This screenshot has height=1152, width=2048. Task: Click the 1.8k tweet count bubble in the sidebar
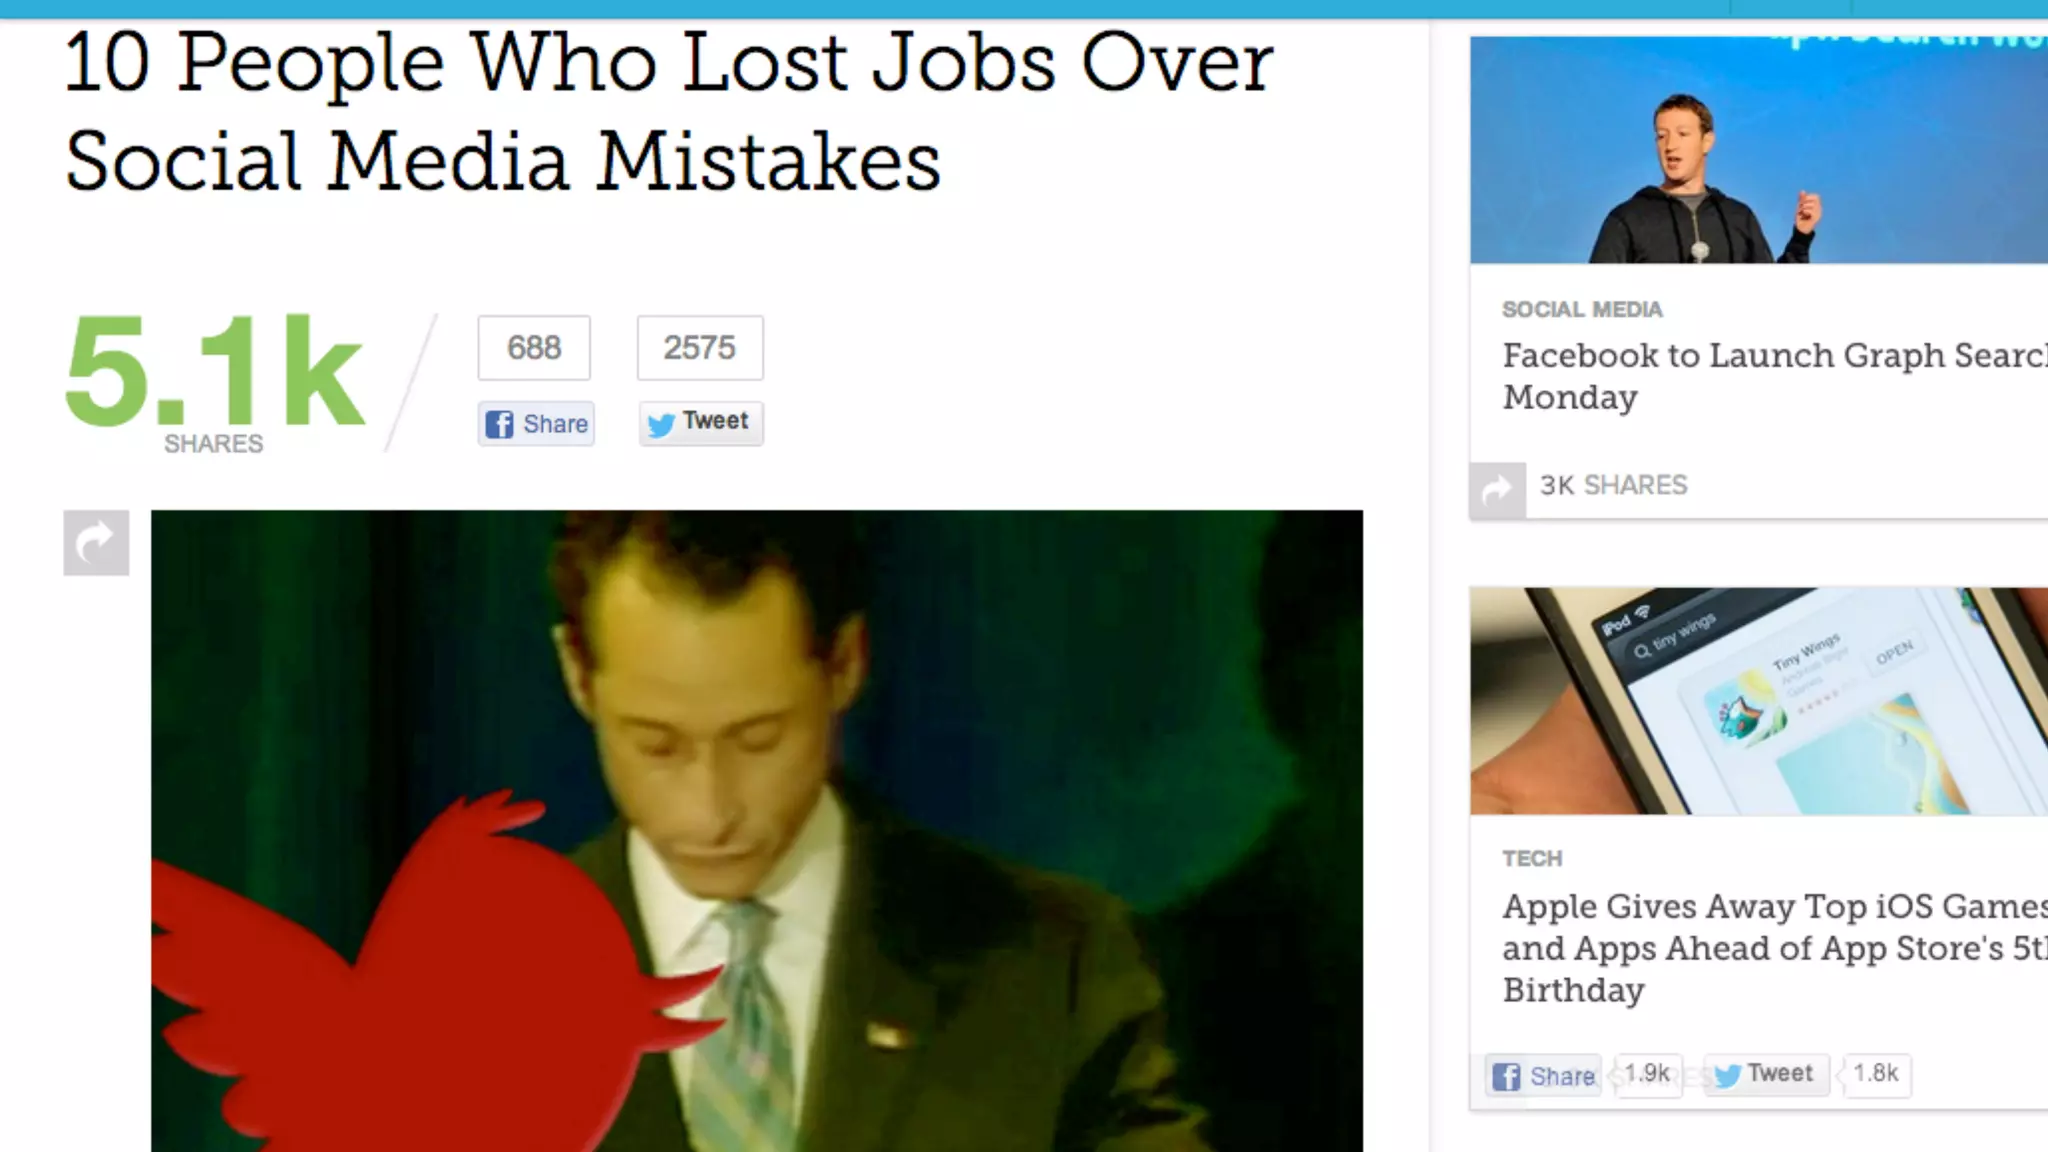[x=1875, y=1074]
